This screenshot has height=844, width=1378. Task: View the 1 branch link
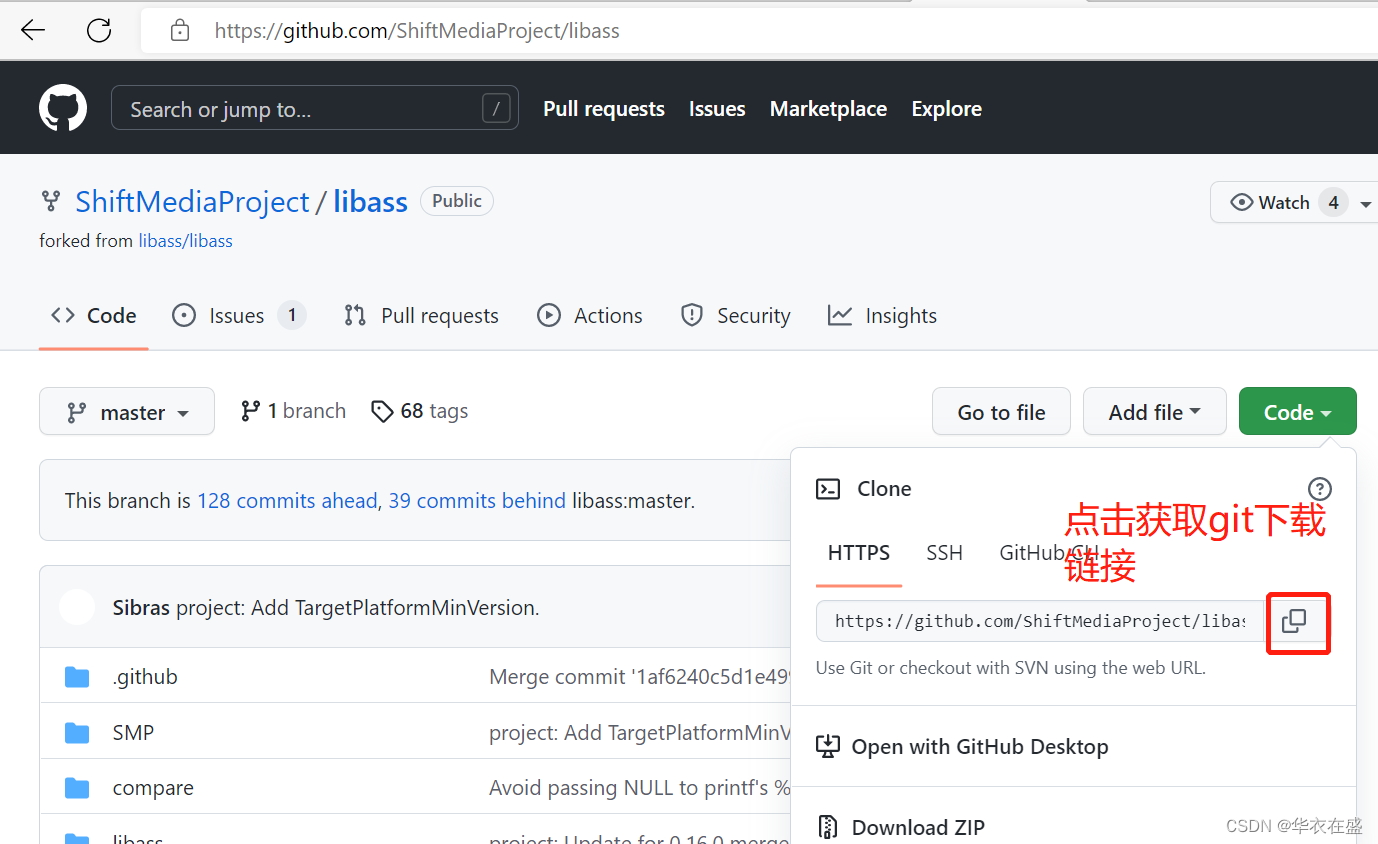pyautogui.click(x=293, y=411)
